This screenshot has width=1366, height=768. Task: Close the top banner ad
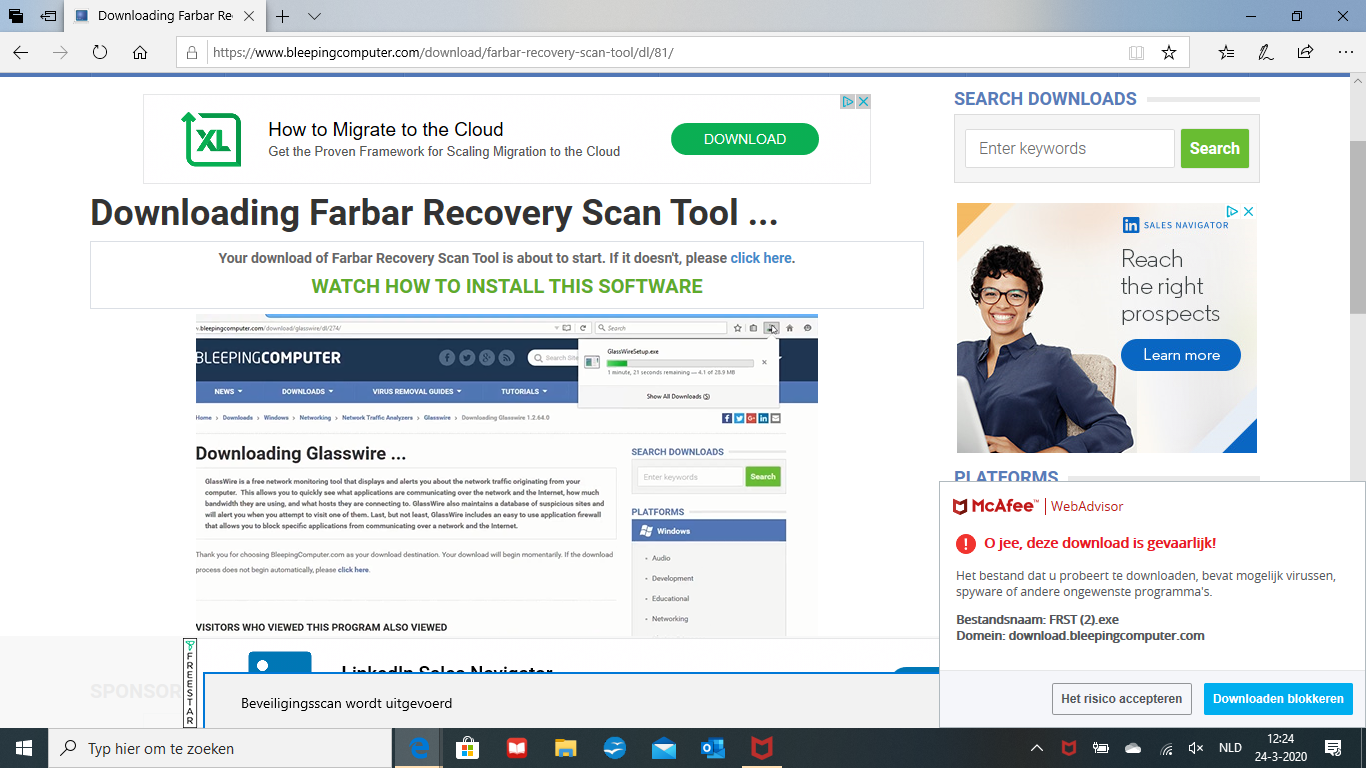(x=863, y=102)
